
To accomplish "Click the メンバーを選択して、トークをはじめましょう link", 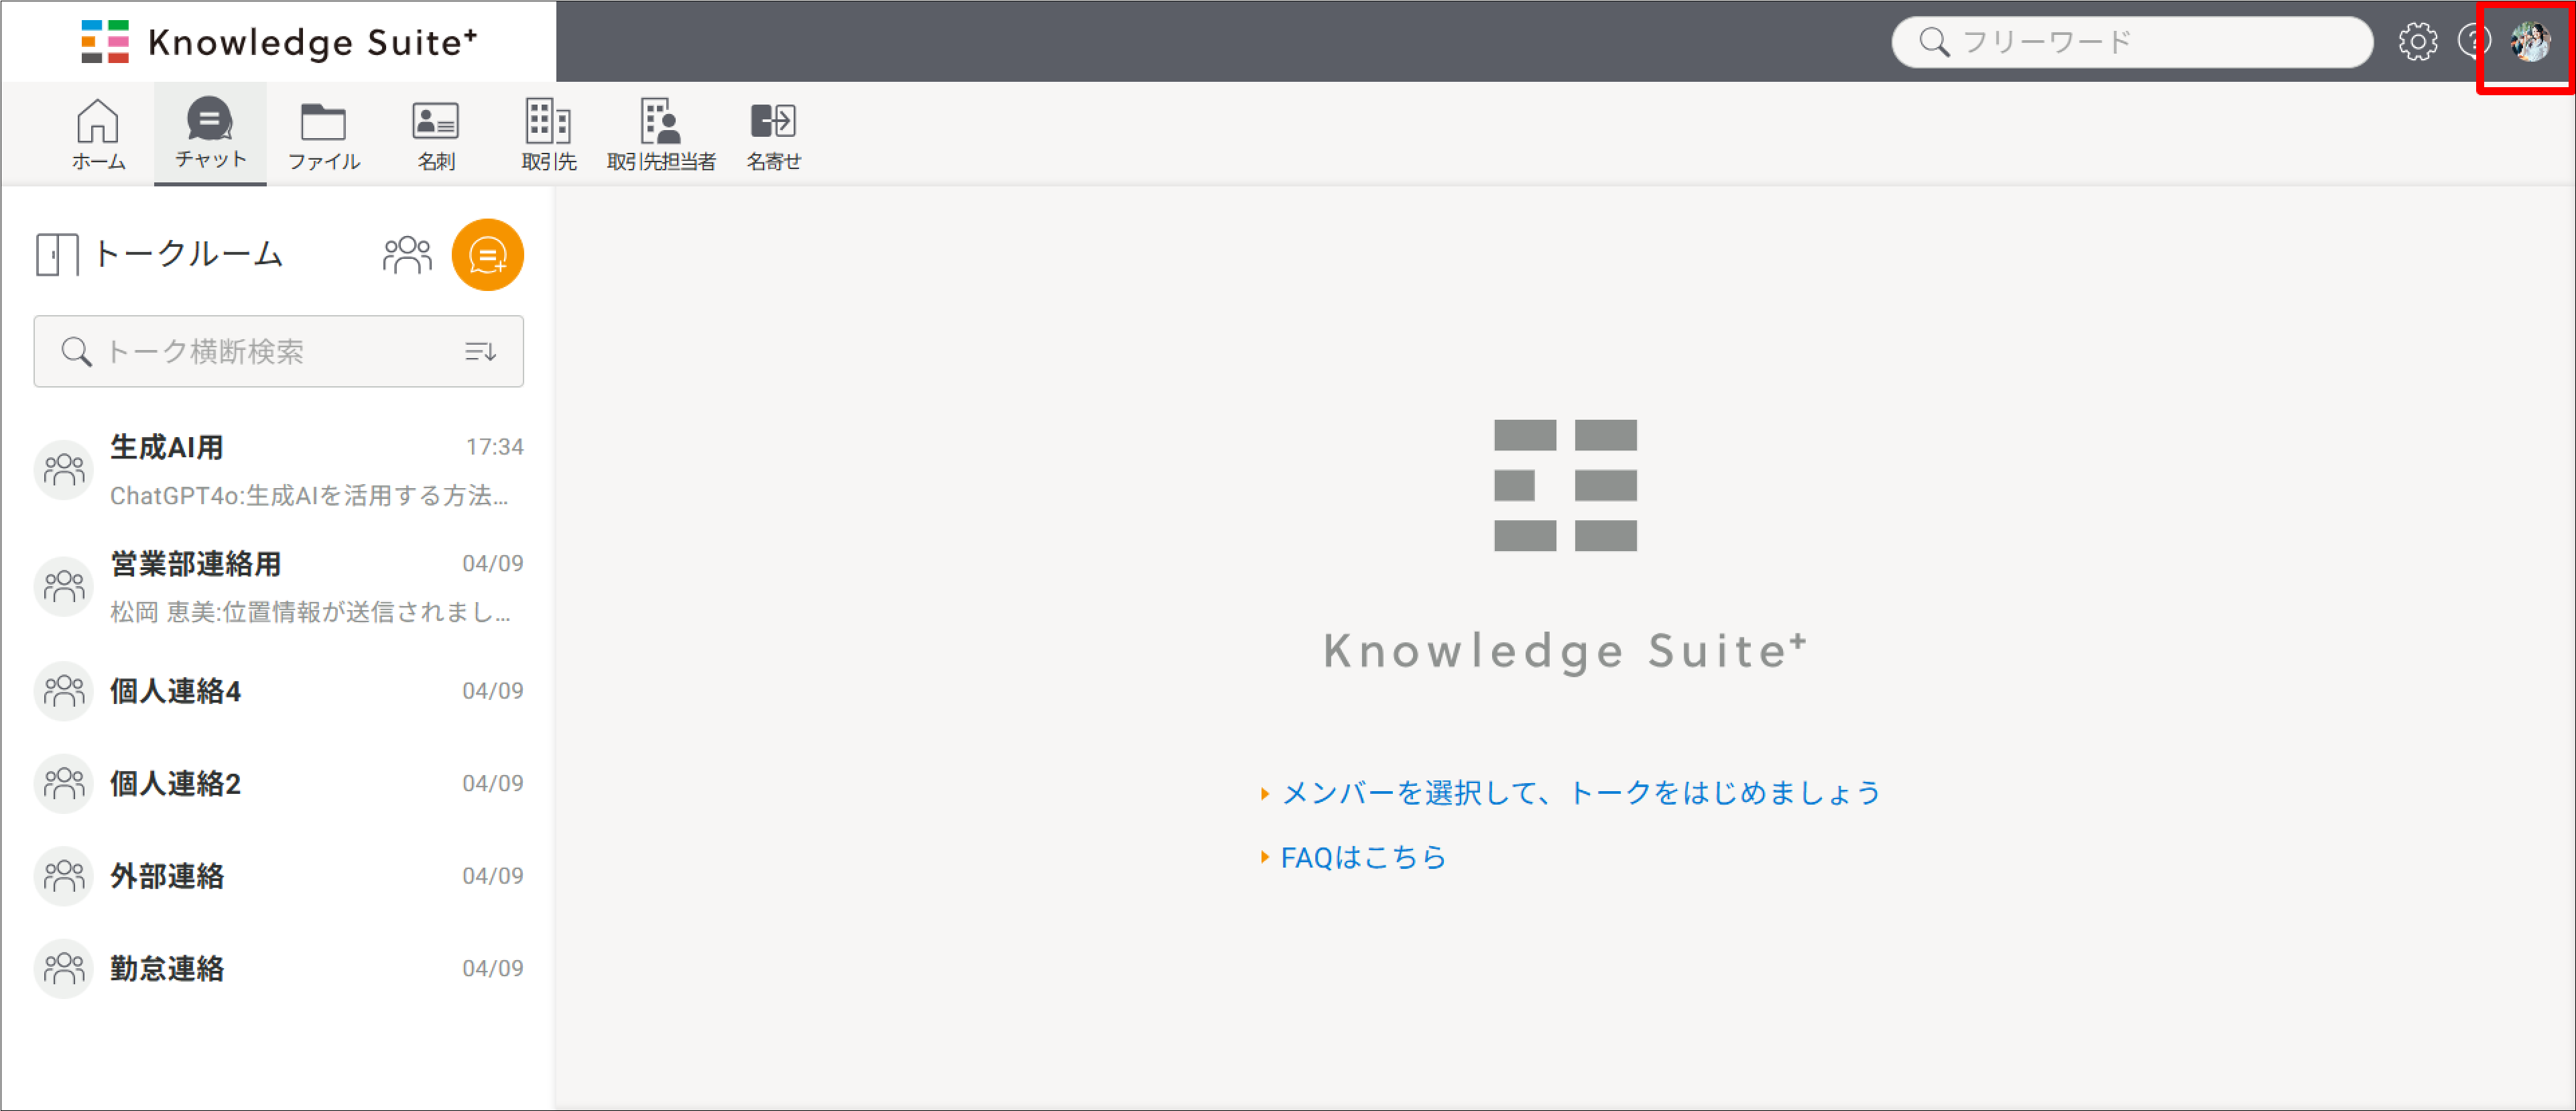I will (1581, 793).
